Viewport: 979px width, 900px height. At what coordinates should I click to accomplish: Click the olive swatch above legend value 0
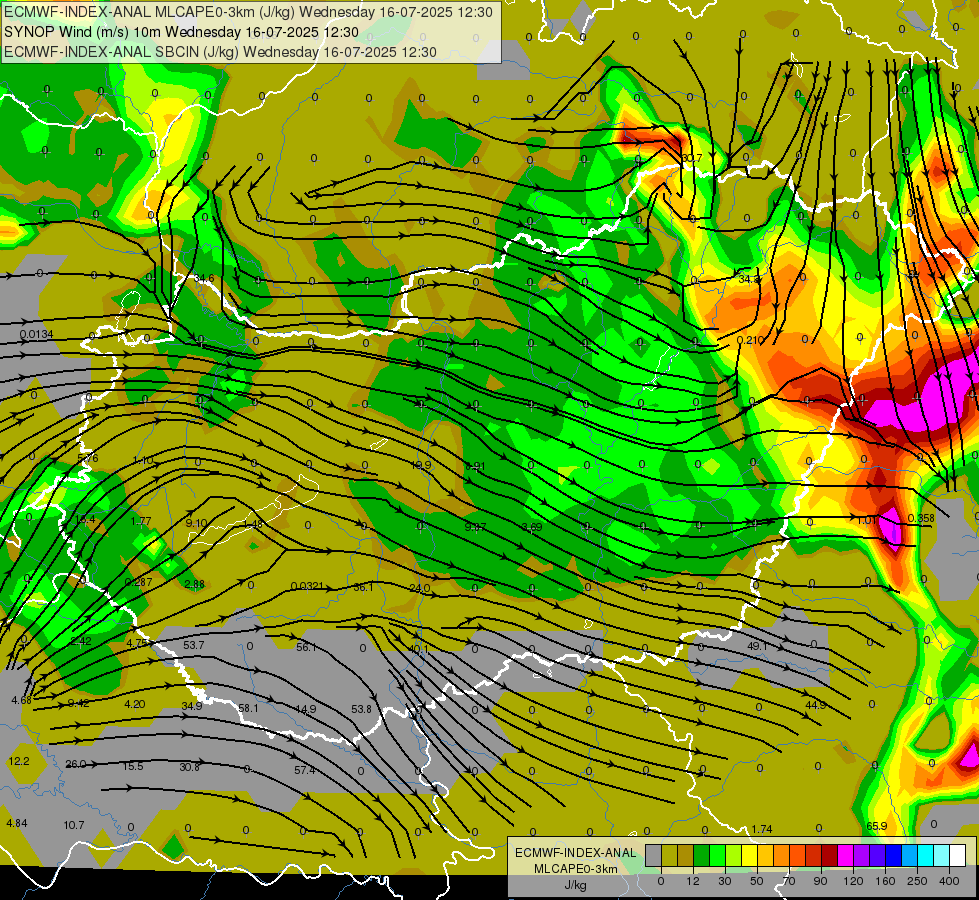click(669, 856)
